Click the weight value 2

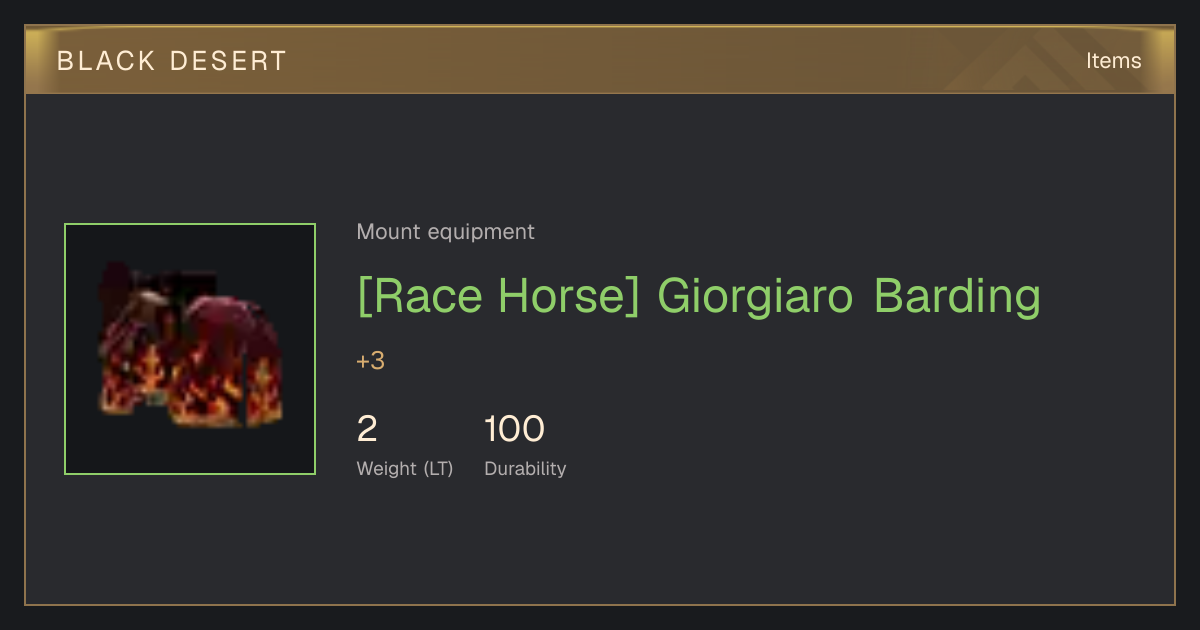click(367, 429)
